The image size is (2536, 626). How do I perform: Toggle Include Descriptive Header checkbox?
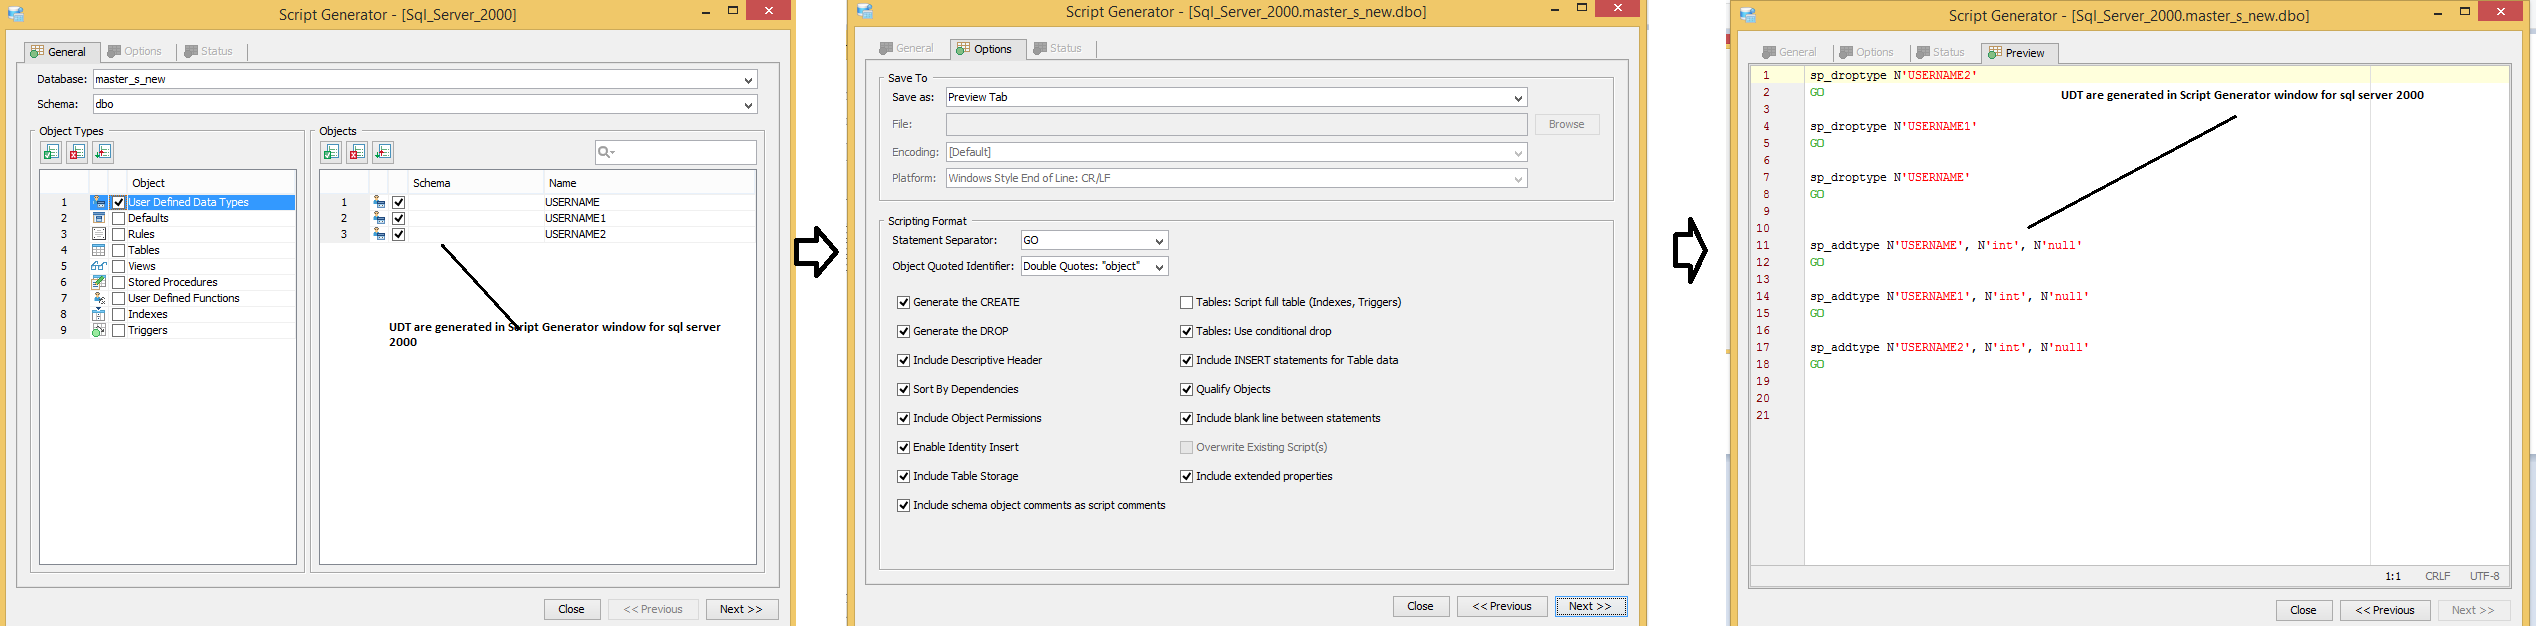point(904,360)
